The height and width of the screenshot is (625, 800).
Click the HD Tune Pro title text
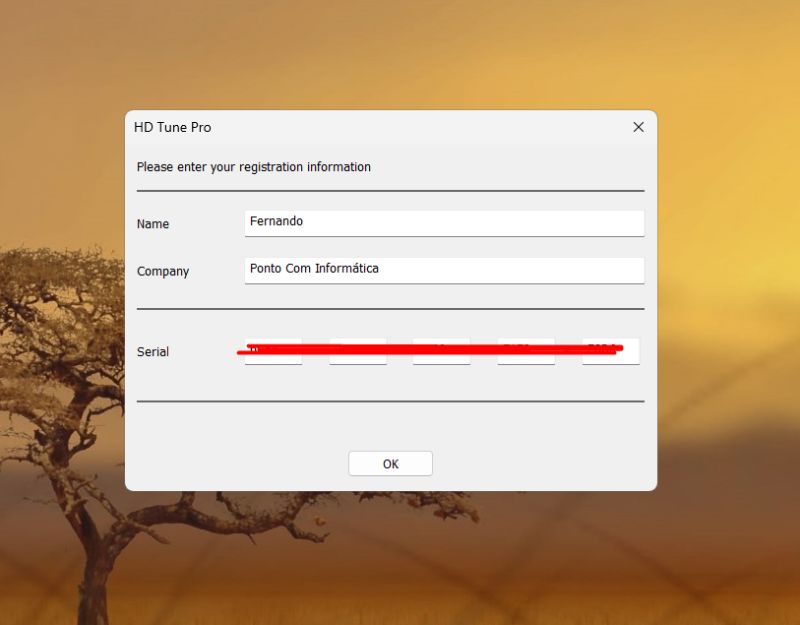(172, 127)
